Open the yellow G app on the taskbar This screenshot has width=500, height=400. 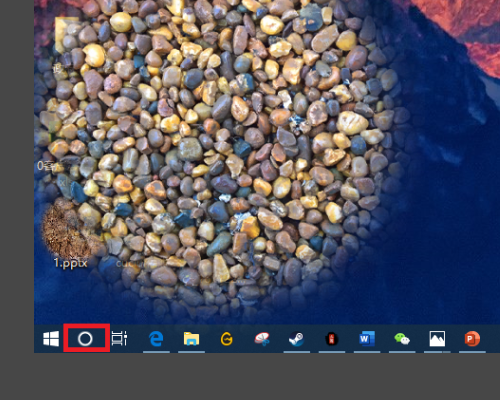[226, 339]
